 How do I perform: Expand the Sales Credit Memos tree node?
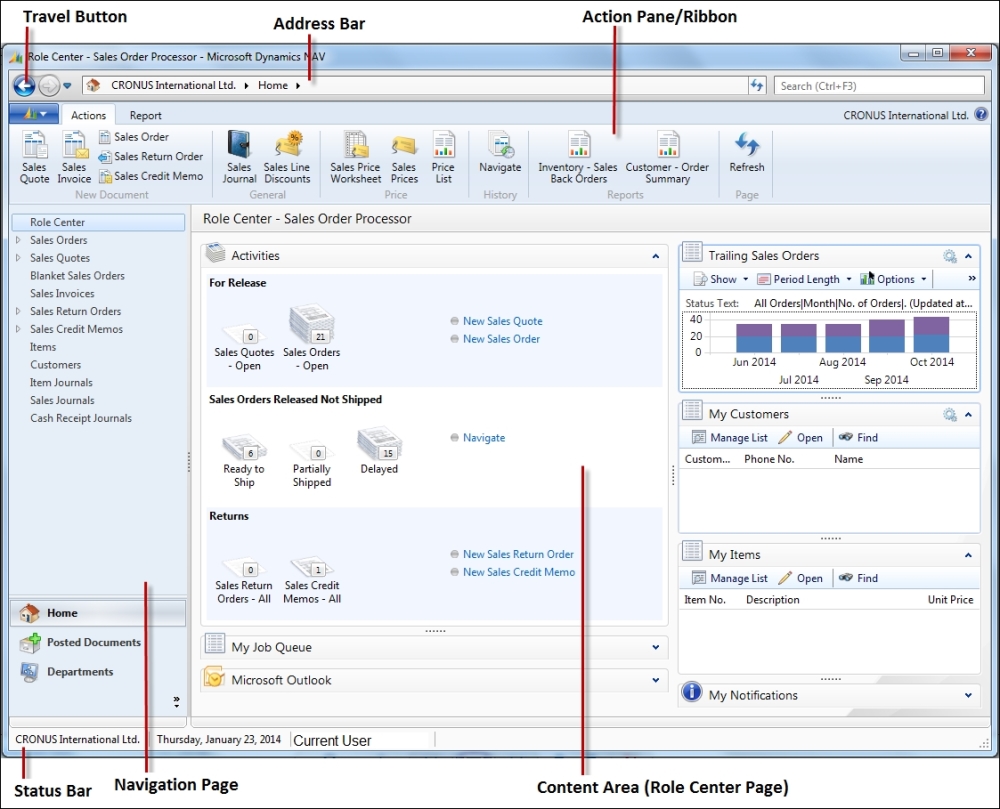click(x=18, y=330)
